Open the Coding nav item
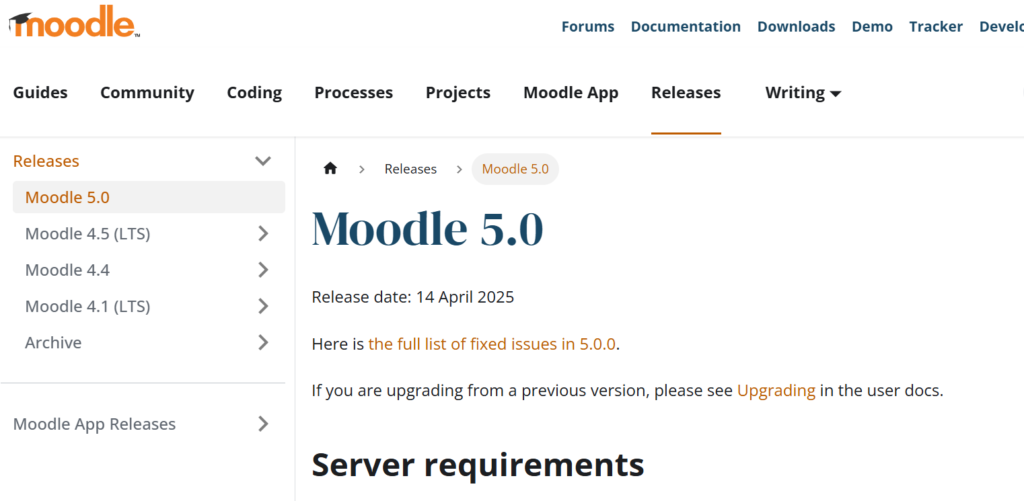This screenshot has height=501, width=1024. click(x=255, y=93)
